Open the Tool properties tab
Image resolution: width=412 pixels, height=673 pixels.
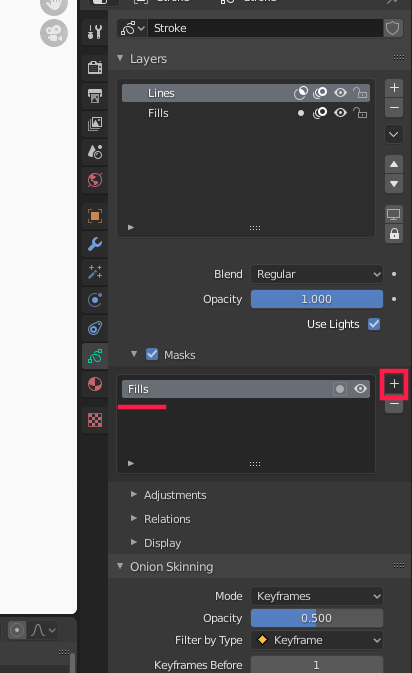click(x=95, y=32)
